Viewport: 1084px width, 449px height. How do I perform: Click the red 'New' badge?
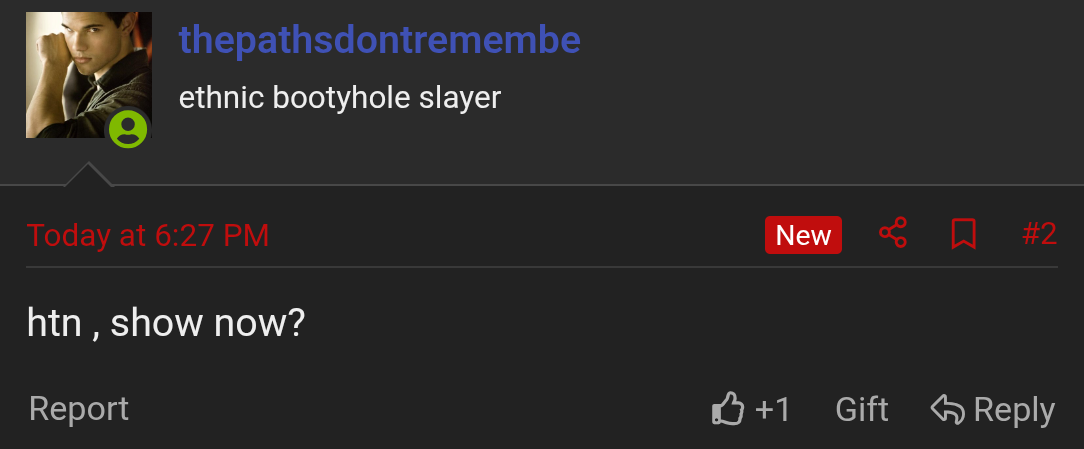(803, 235)
